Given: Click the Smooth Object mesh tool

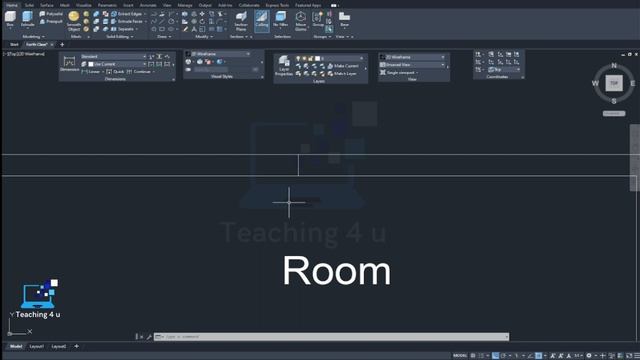Looking at the screenshot, I should 74,21.
